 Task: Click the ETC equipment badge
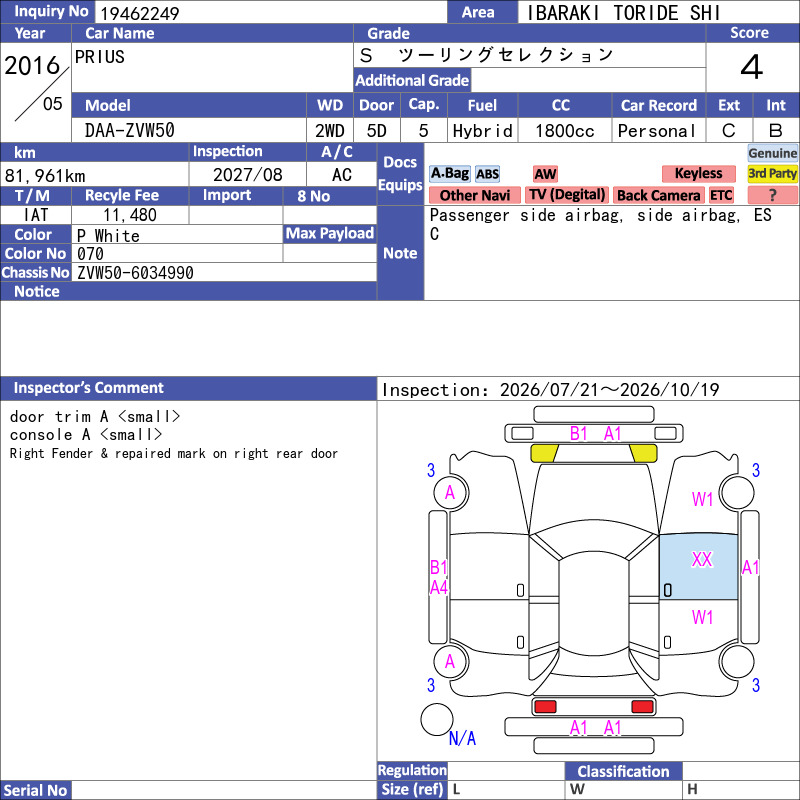(721, 195)
